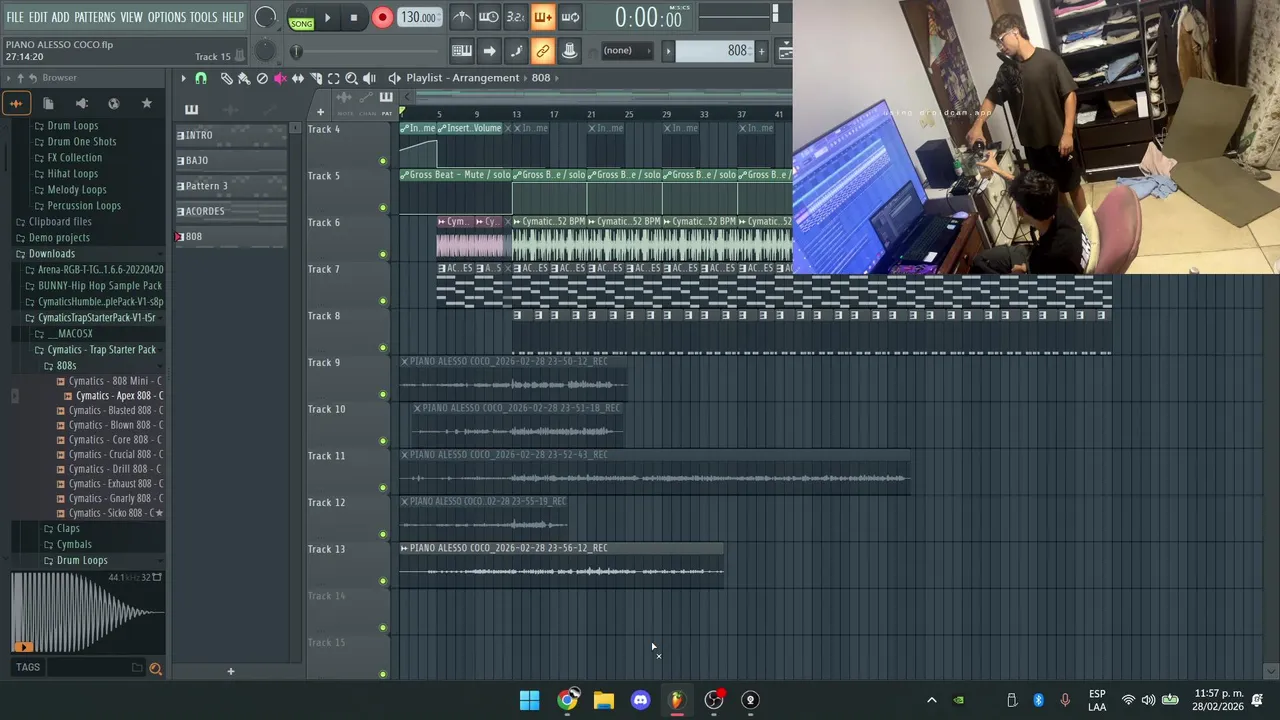Click the stamp icon beside link button
Image resolution: width=1280 pixels, height=720 pixels.
(570, 51)
